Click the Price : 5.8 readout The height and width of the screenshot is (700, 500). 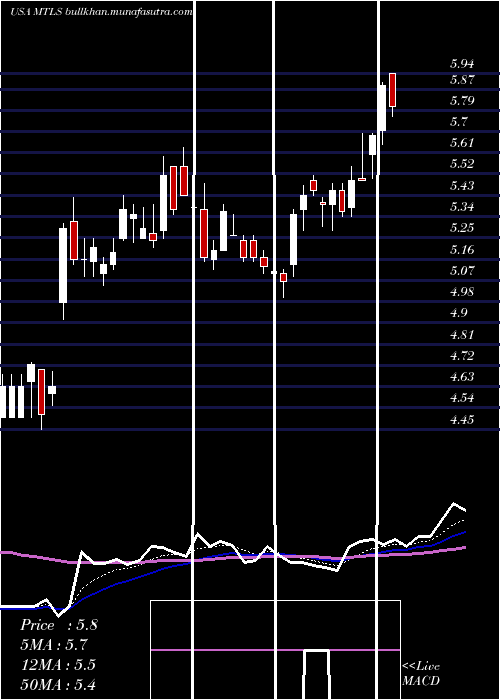(58, 625)
